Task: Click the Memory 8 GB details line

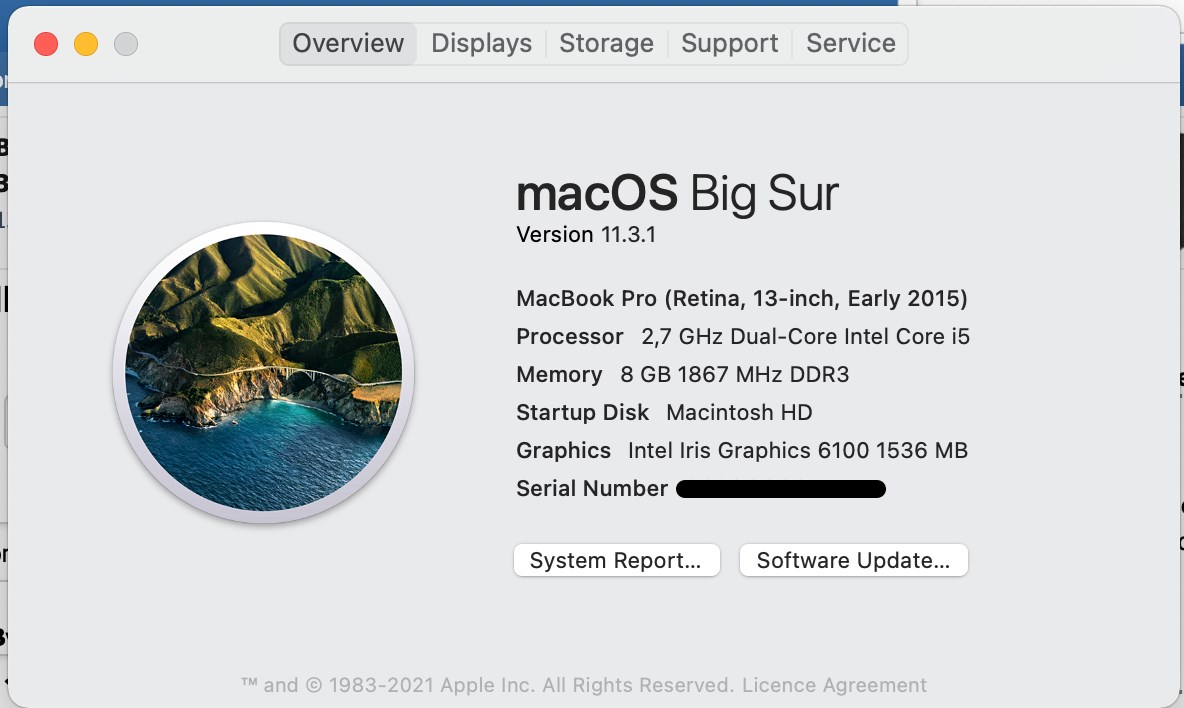Action: pos(682,375)
